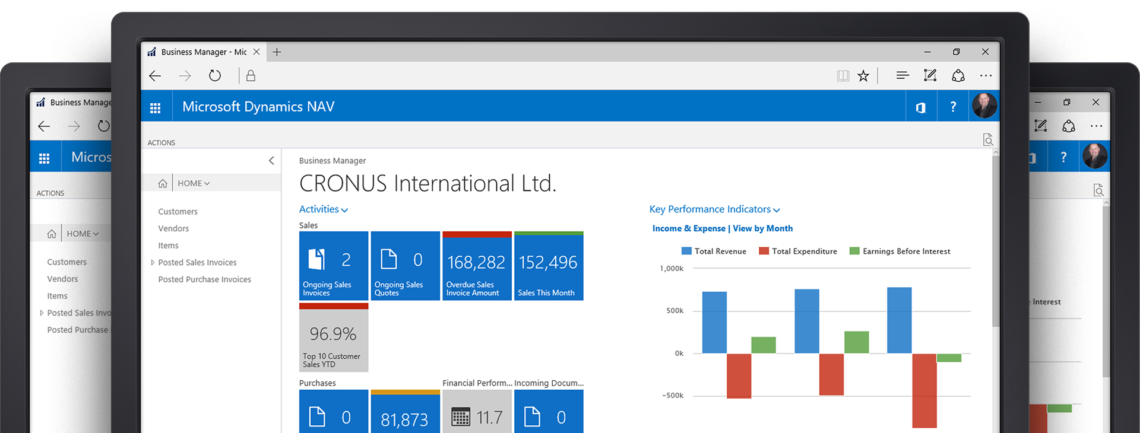Open Help icon in right background window
This screenshot has height=433, width=1140.
[x=1062, y=157]
